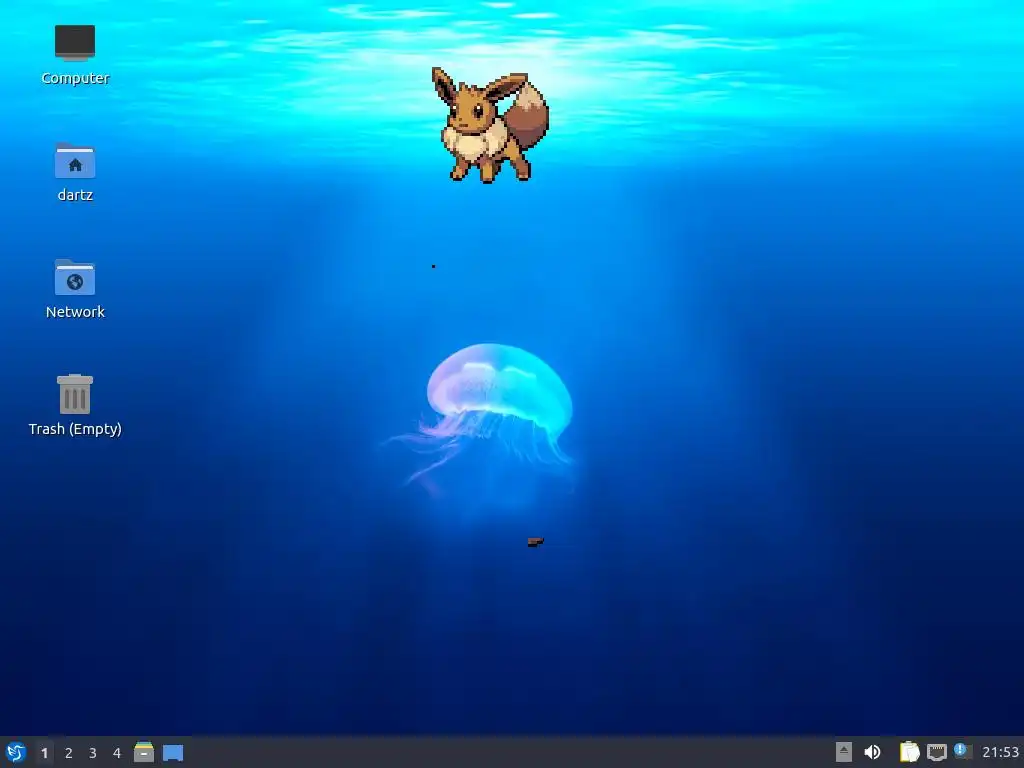
Task: Open the volume control speaker icon
Action: [872, 752]
